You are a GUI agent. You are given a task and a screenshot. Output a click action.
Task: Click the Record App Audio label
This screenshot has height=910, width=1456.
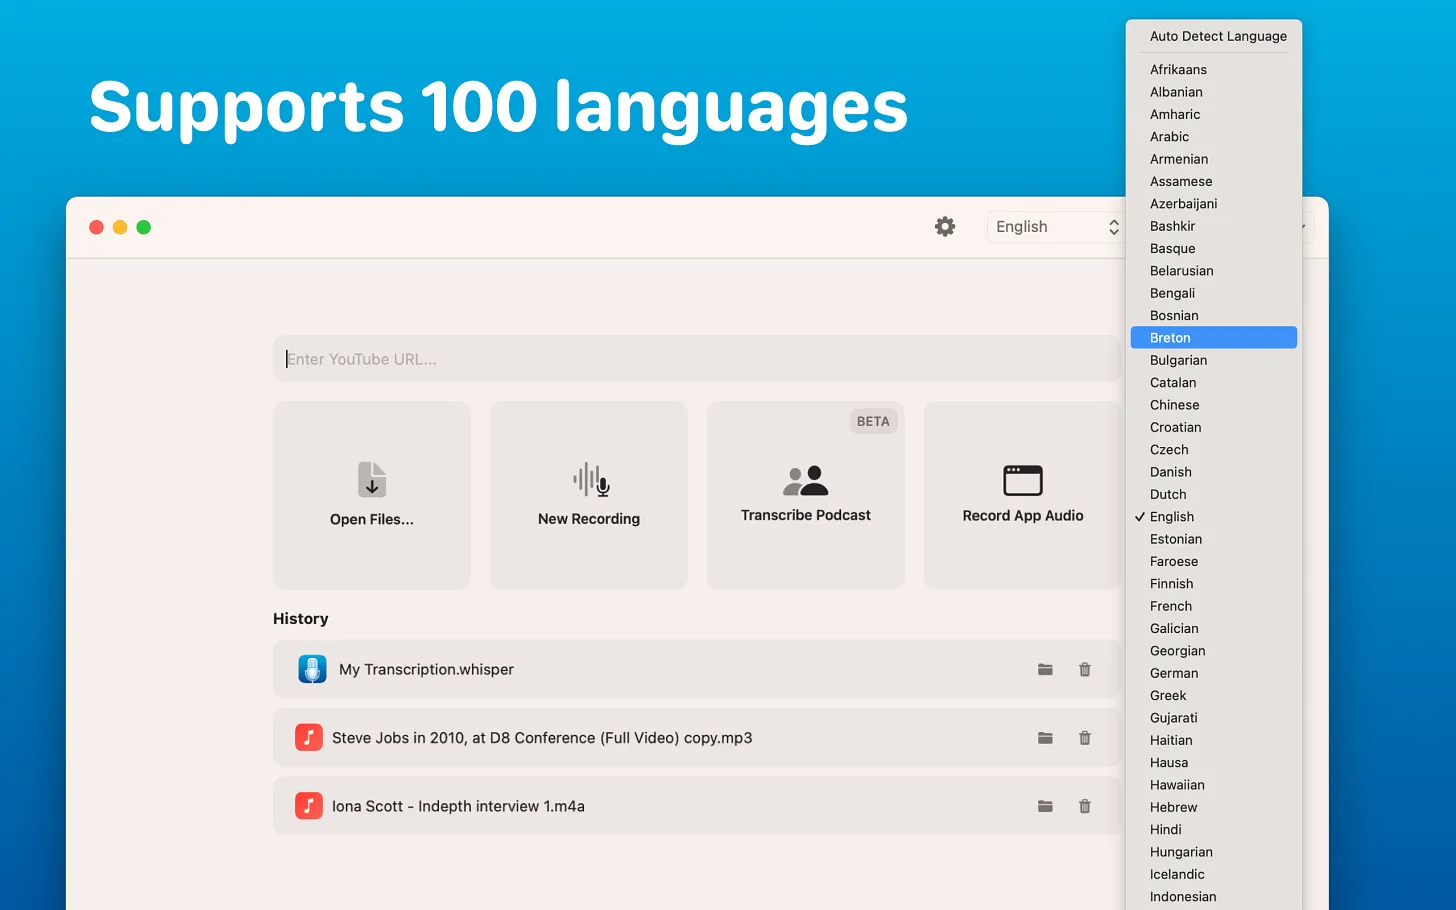click(x=1023, y=516)
